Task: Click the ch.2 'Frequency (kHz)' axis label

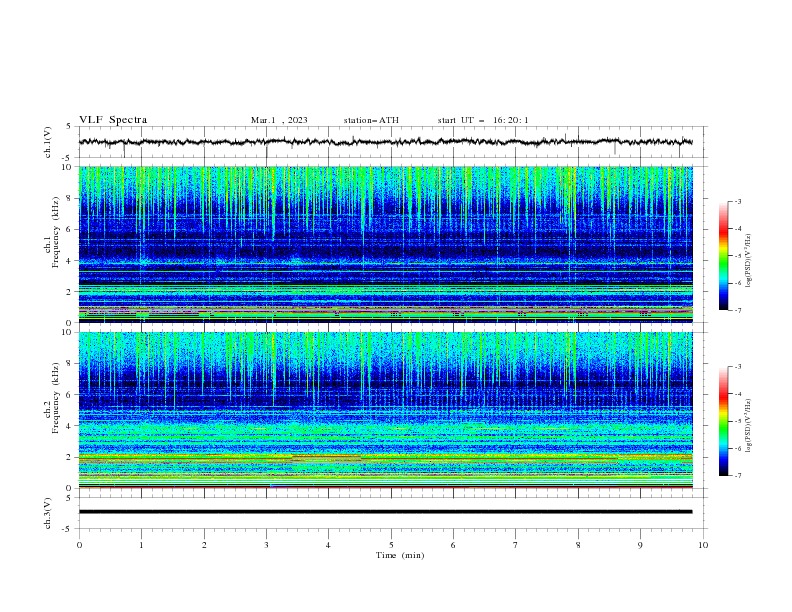Action: [x=55, y=398]
